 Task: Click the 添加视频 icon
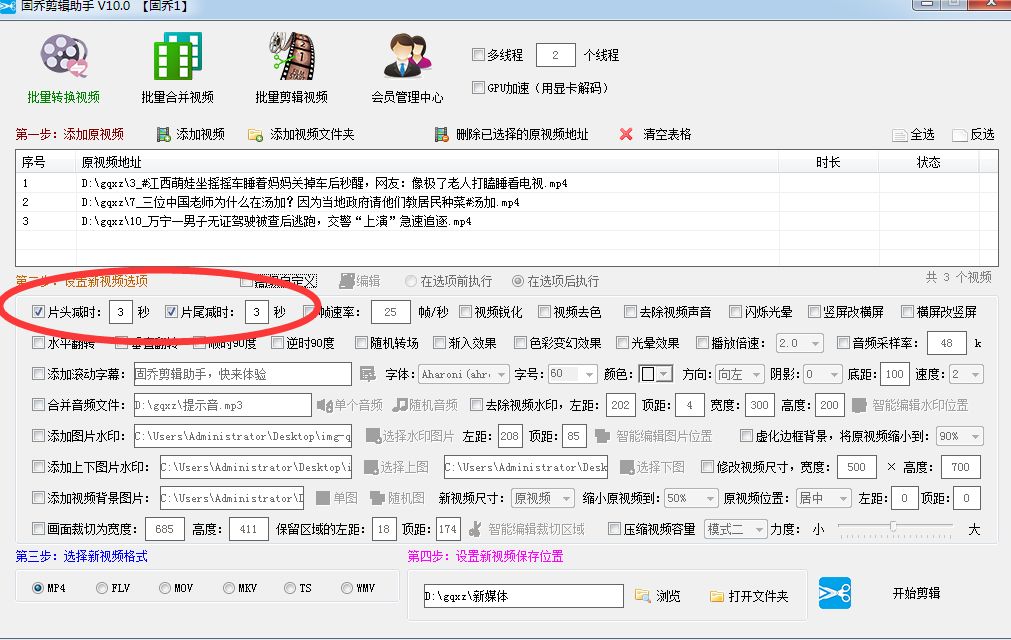(x=164, y=135)
